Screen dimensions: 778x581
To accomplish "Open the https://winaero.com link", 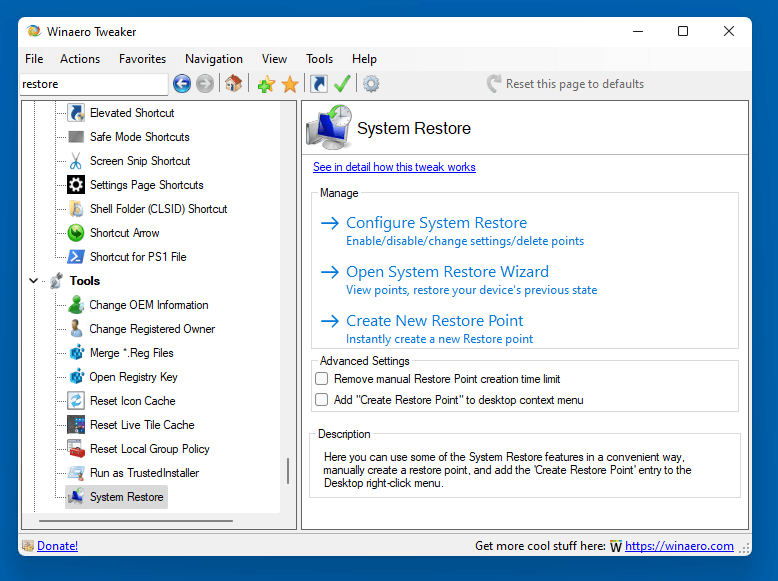I will [679, 546].
